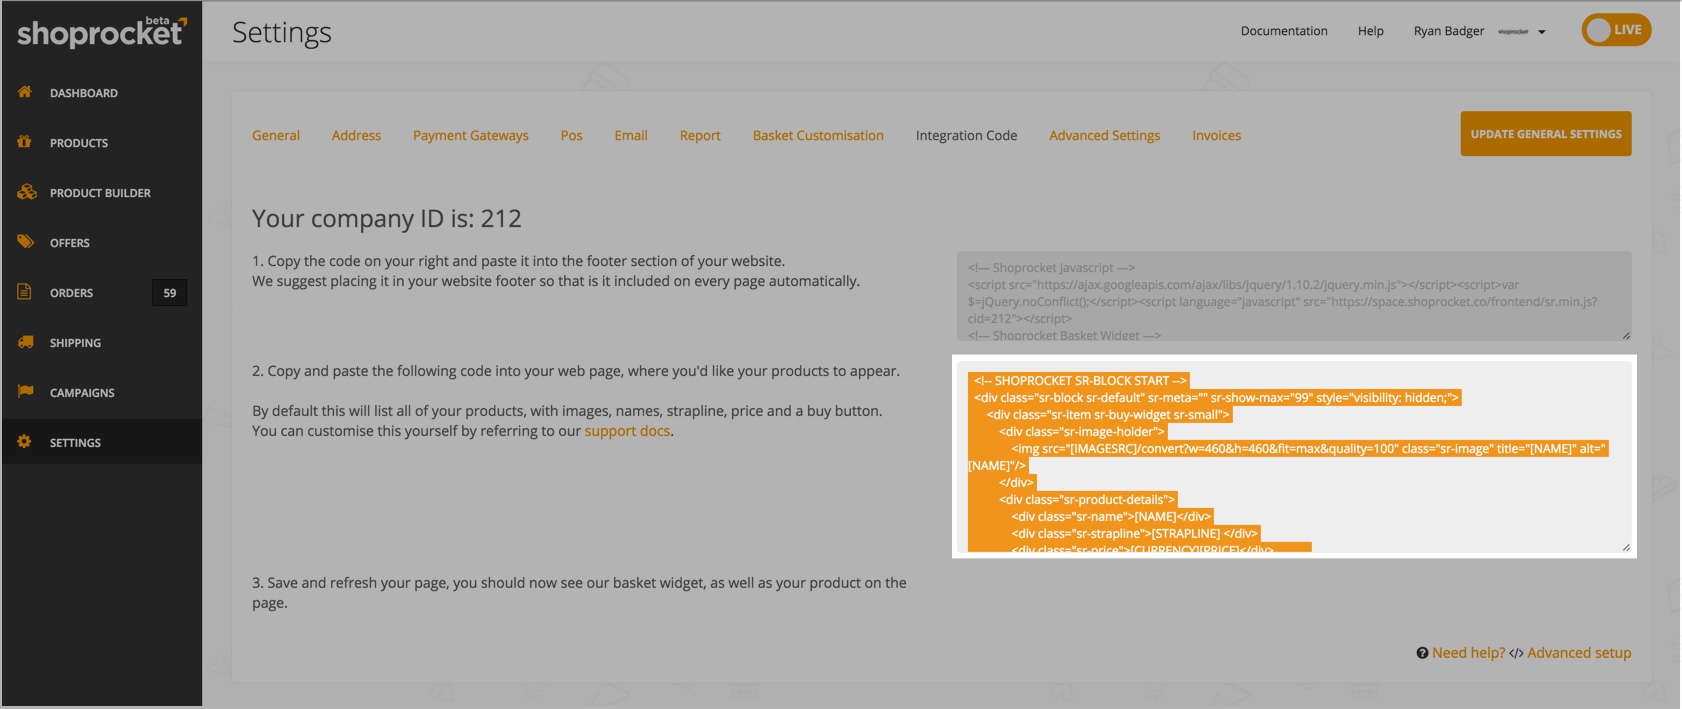Image resolution: width=1682 pixels, height=709 pixels.
Task: Open the Report tab
Action: [700, 135]
